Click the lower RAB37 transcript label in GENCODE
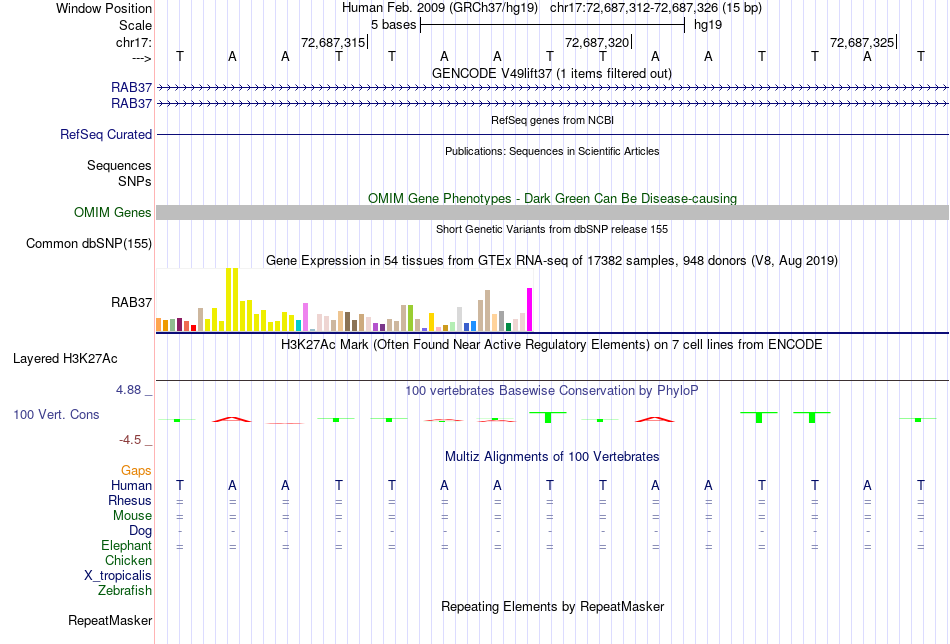Viewport: 950px width, 644px height. coord(131,104)
